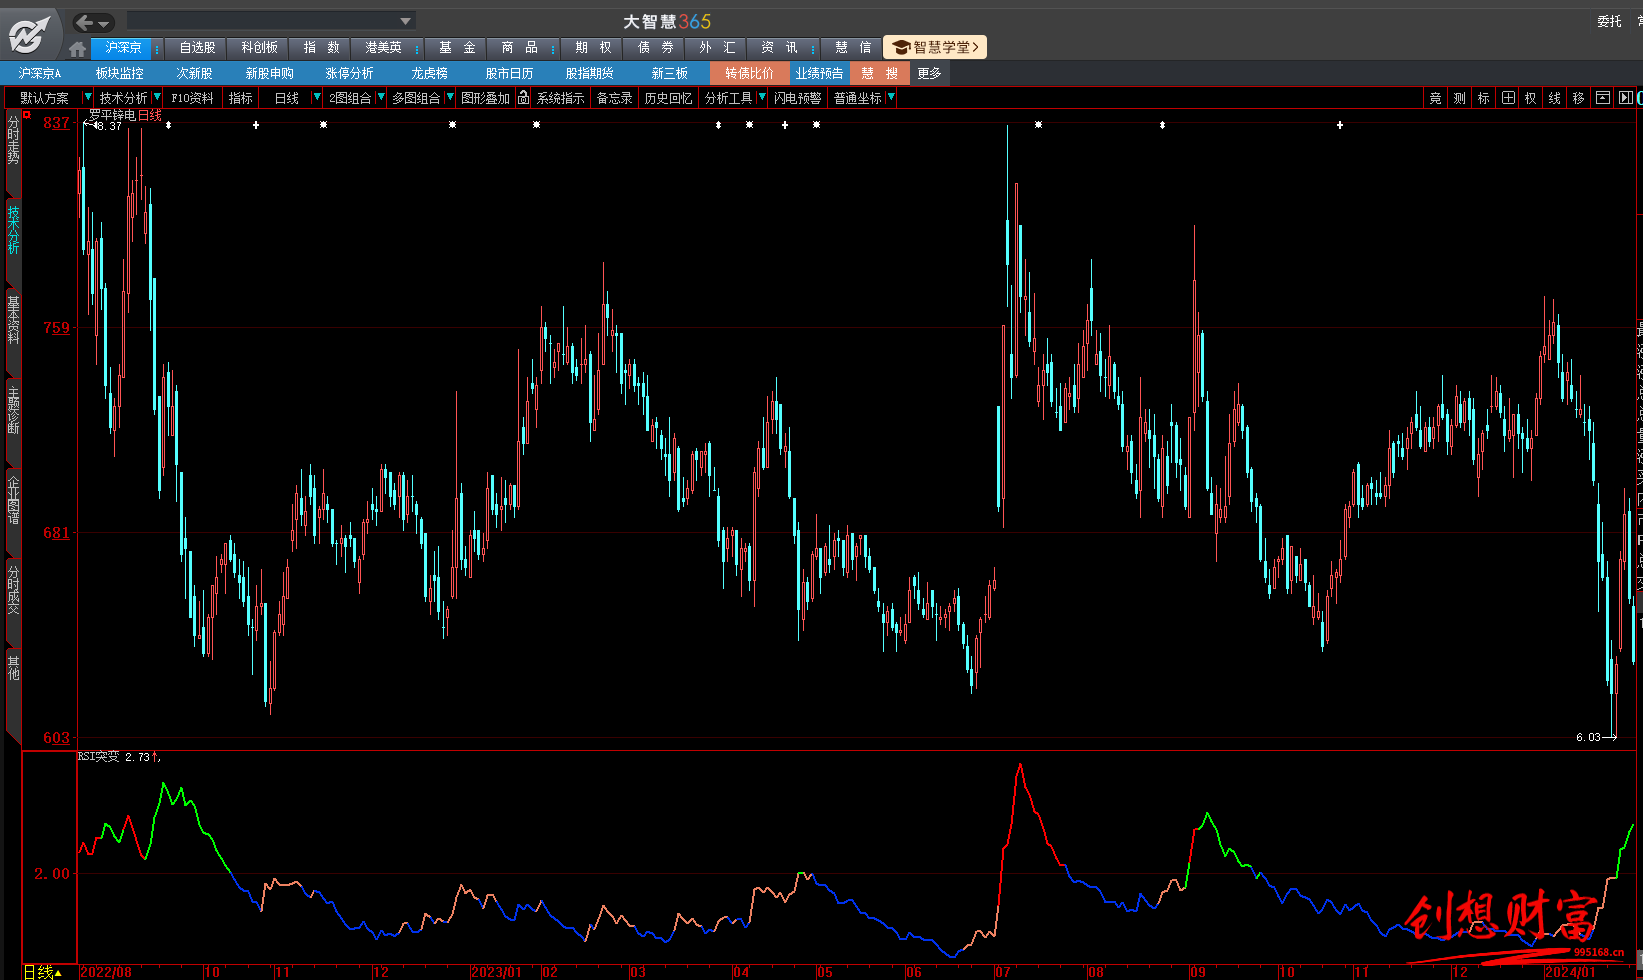The width and height of the screenshot is (1643, 980).
Task: Open 新三板 submenu item
Action: pyautogui.click(x=669, y=73)
